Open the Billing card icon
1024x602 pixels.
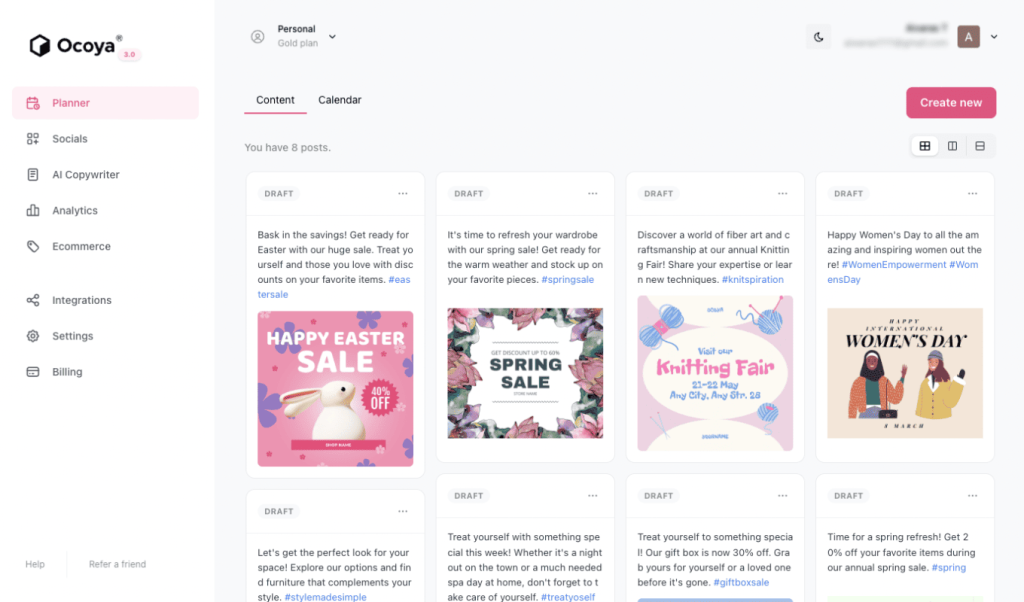click(33, 372)
